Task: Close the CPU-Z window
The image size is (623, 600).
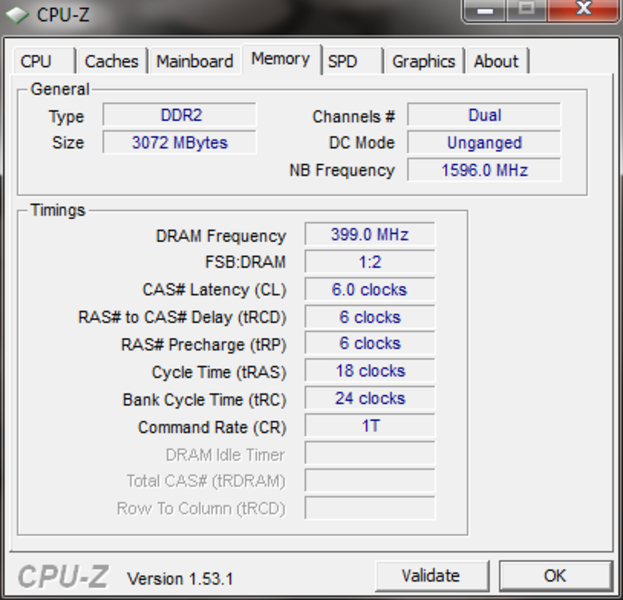Action: [584, 10]
